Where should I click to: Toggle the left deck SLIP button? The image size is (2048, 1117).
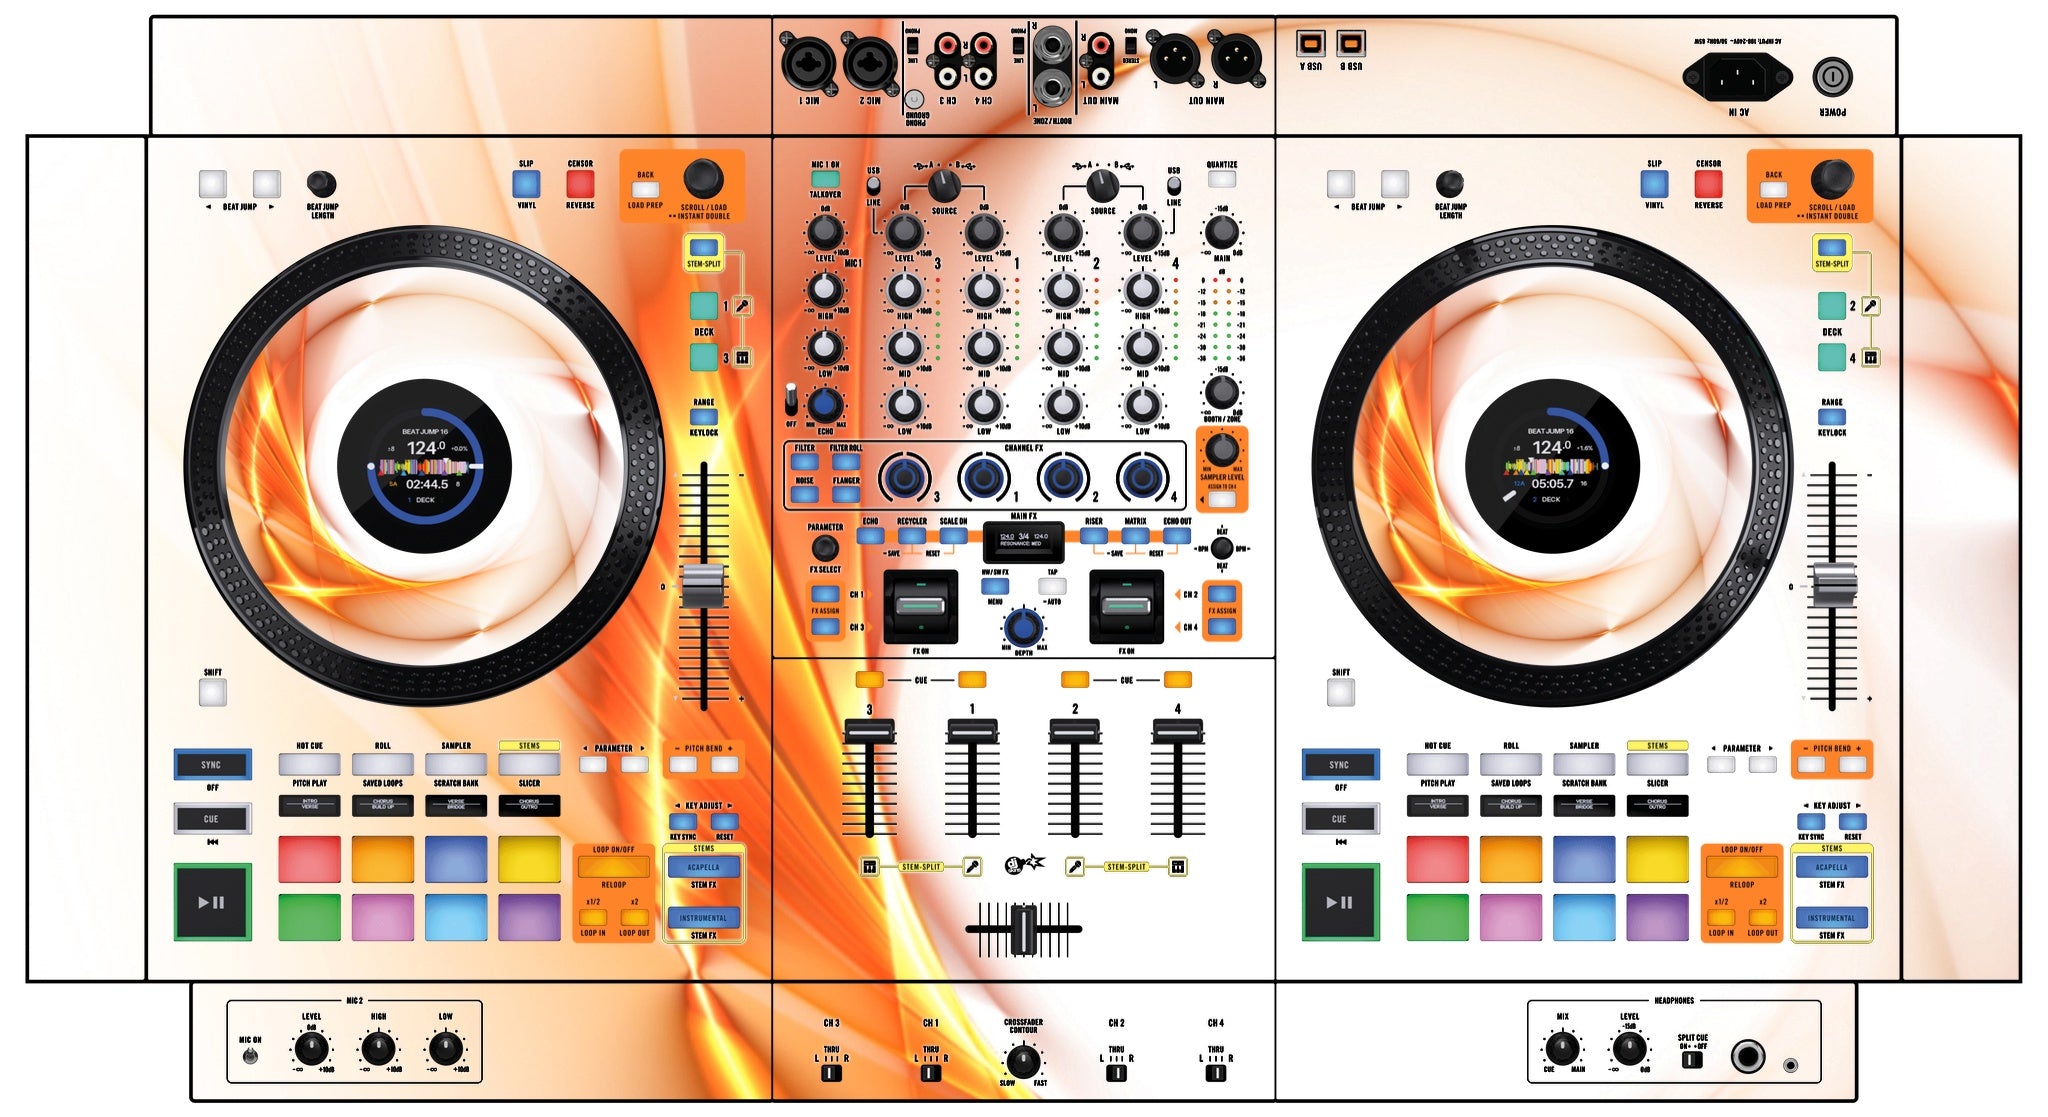point(526,184)
